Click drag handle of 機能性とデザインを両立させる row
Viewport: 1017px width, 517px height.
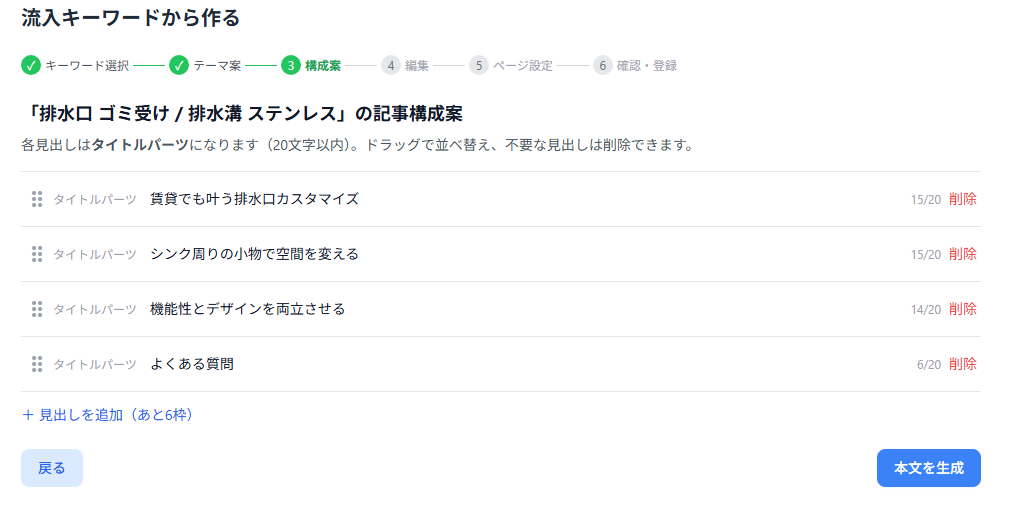point(37,309)
